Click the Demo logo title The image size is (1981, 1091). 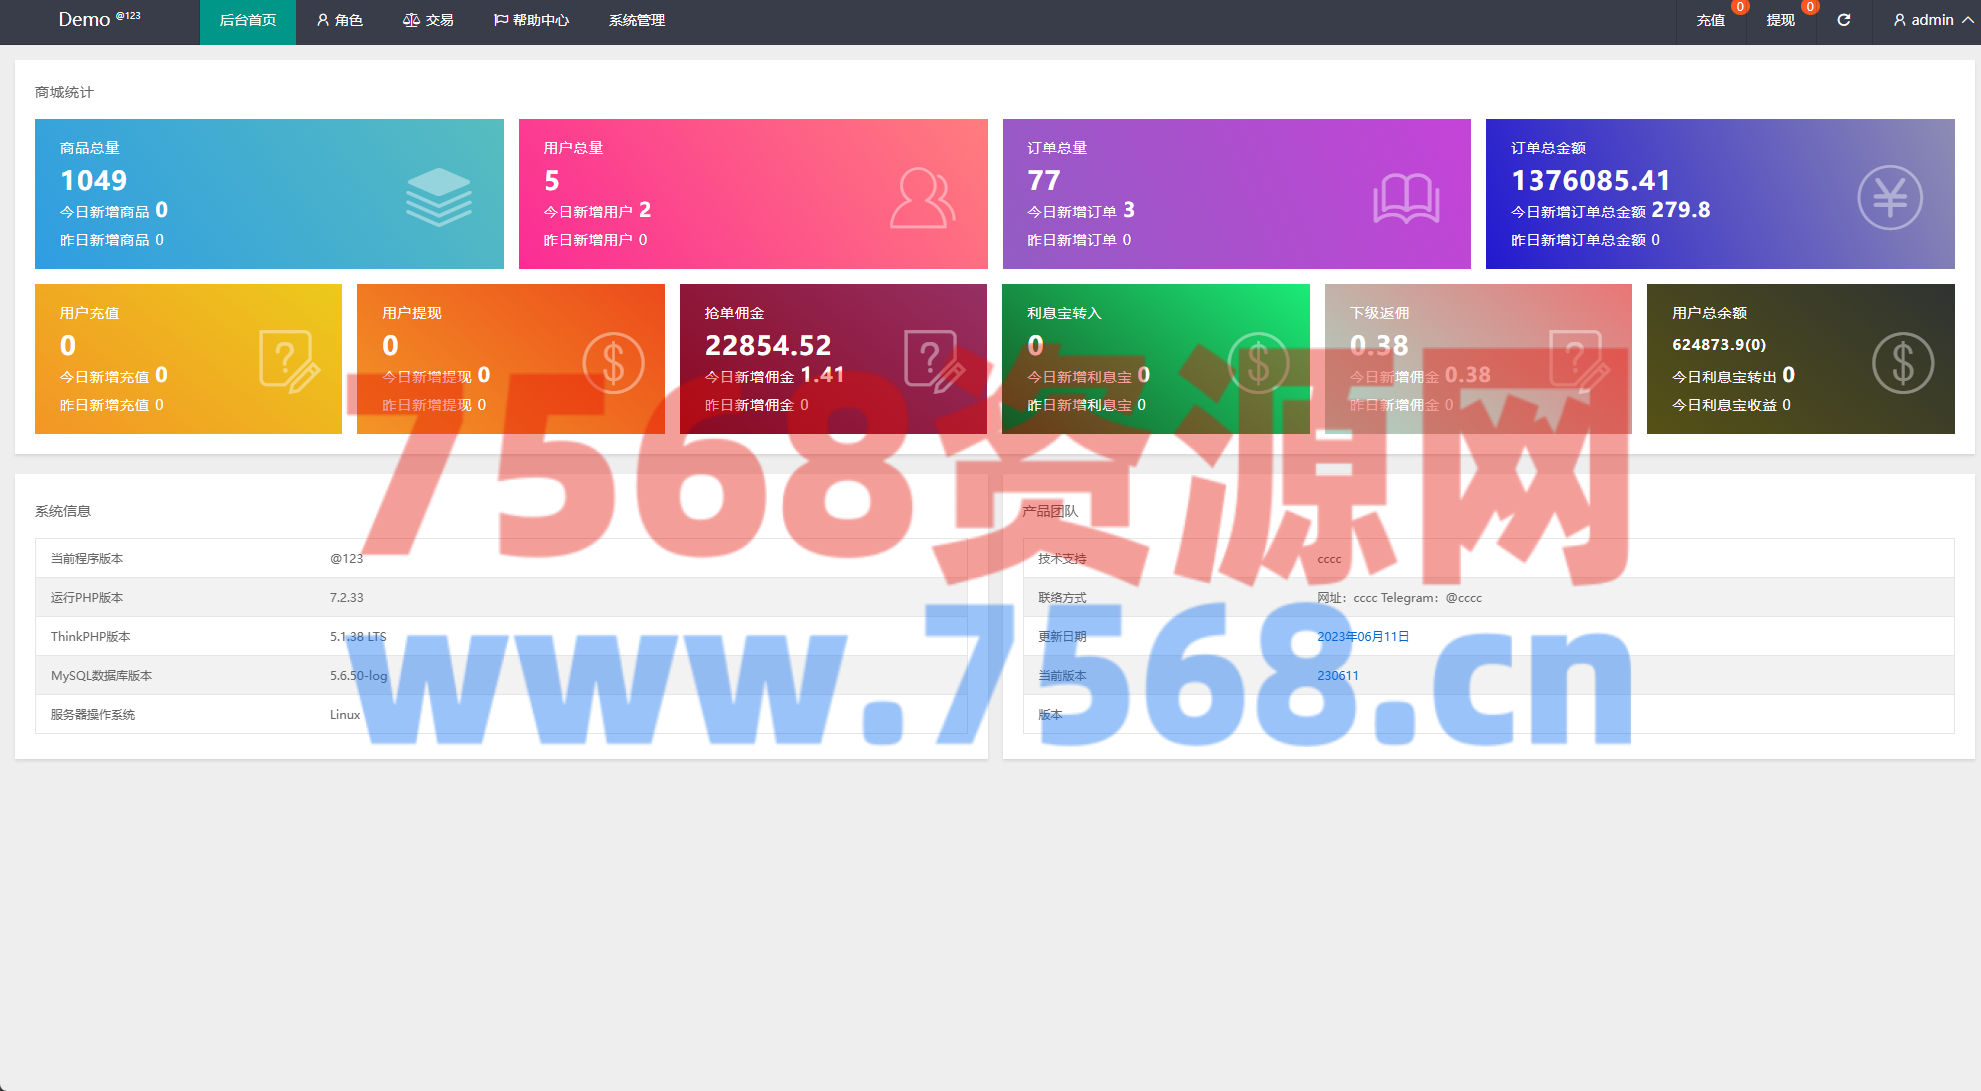(84, 20)
